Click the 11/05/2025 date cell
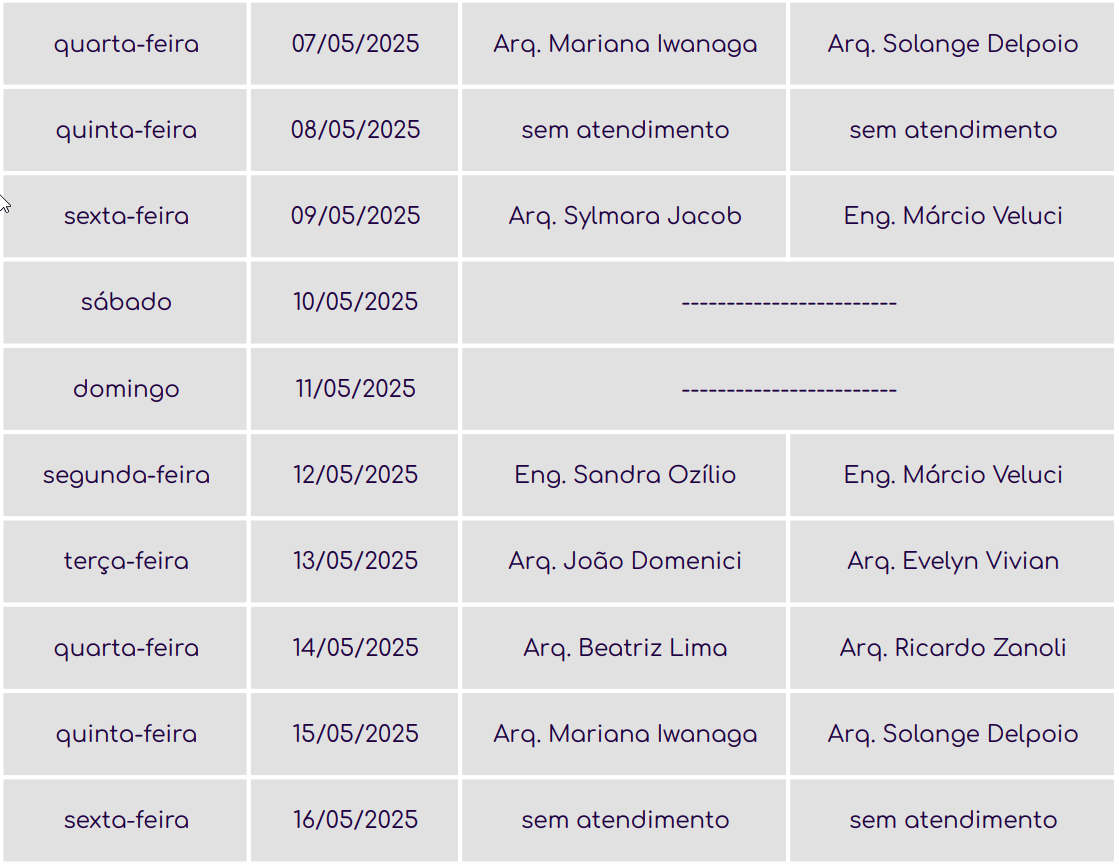This screenshot has height=864, width=1119. click(x=355, y=389)
